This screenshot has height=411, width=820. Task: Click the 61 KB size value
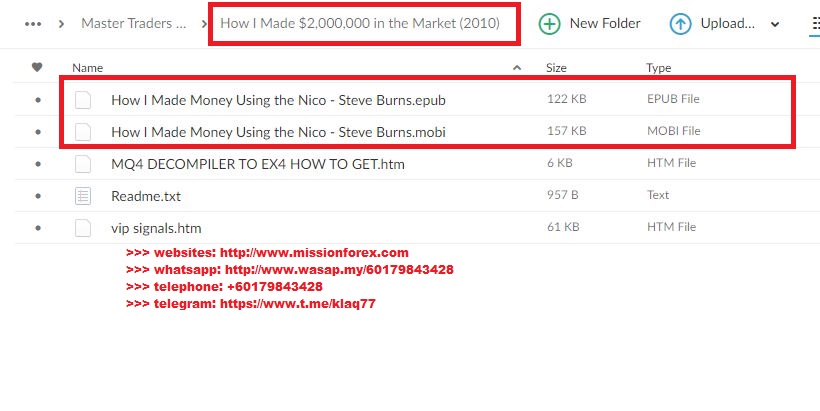pos(563,227)
